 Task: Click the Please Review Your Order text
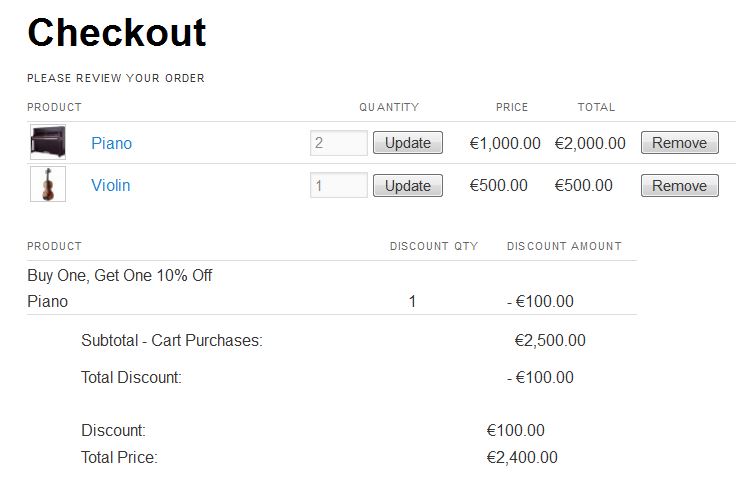(x=116, y=78)
